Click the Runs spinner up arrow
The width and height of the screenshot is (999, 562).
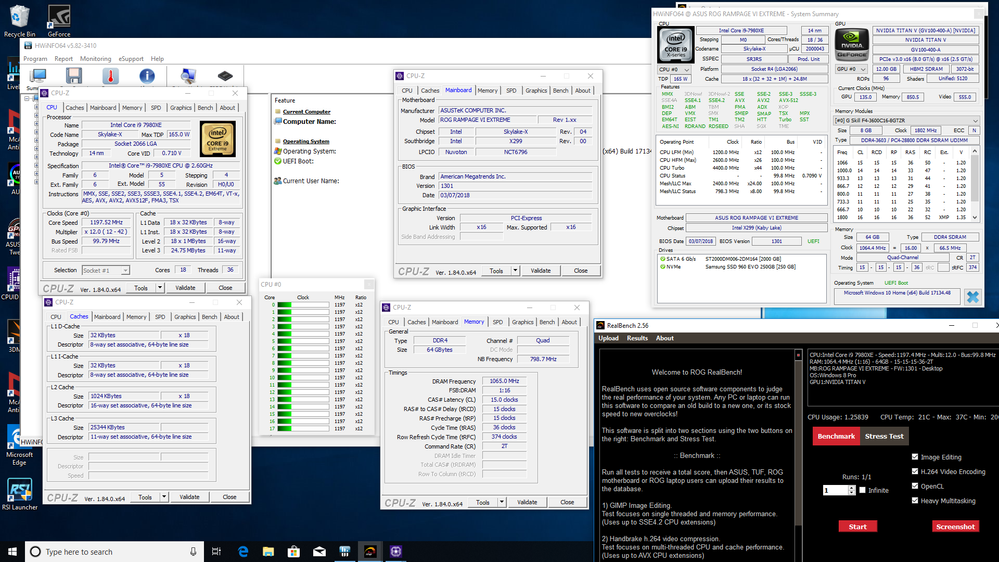click(851, 488)
